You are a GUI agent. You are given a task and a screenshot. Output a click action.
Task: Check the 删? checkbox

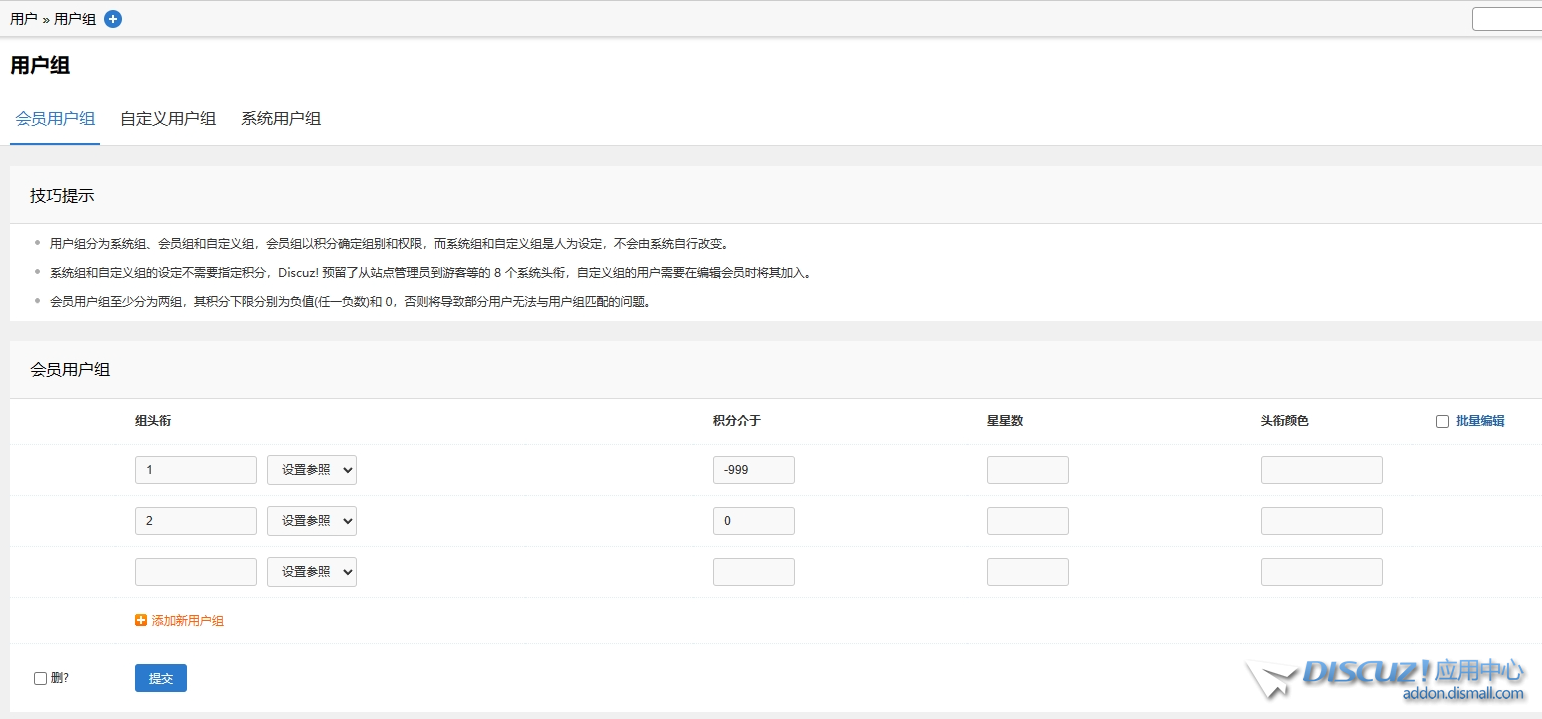coord(41,678)
